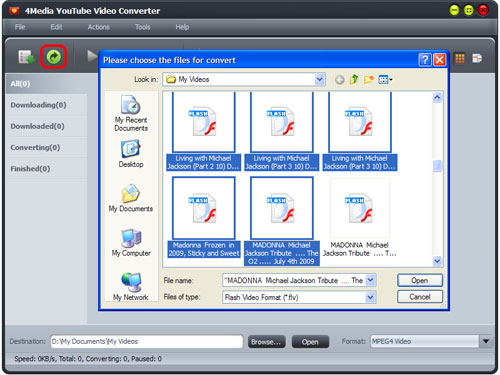The height and width of the screenshot is (375, 500).
Task: Open the Edit menu
Action: [56, 27]
